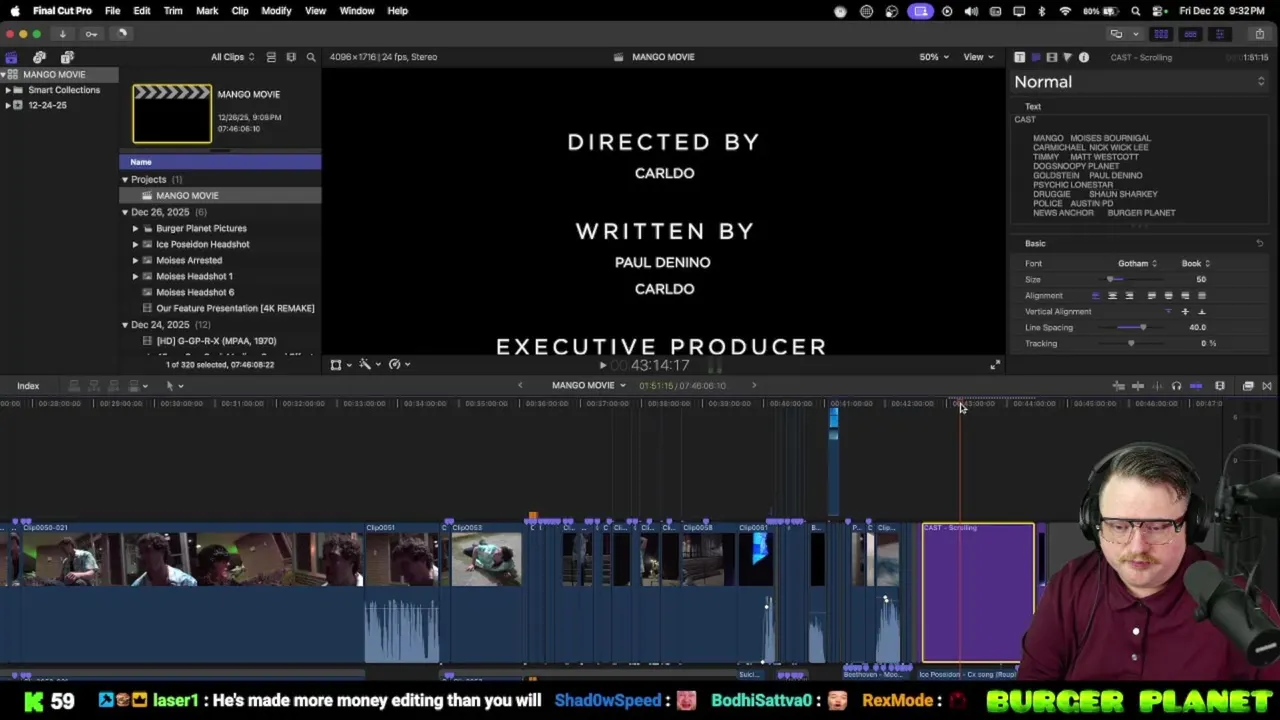
Task: Open the Modify menu
Action: coord(276,11)
